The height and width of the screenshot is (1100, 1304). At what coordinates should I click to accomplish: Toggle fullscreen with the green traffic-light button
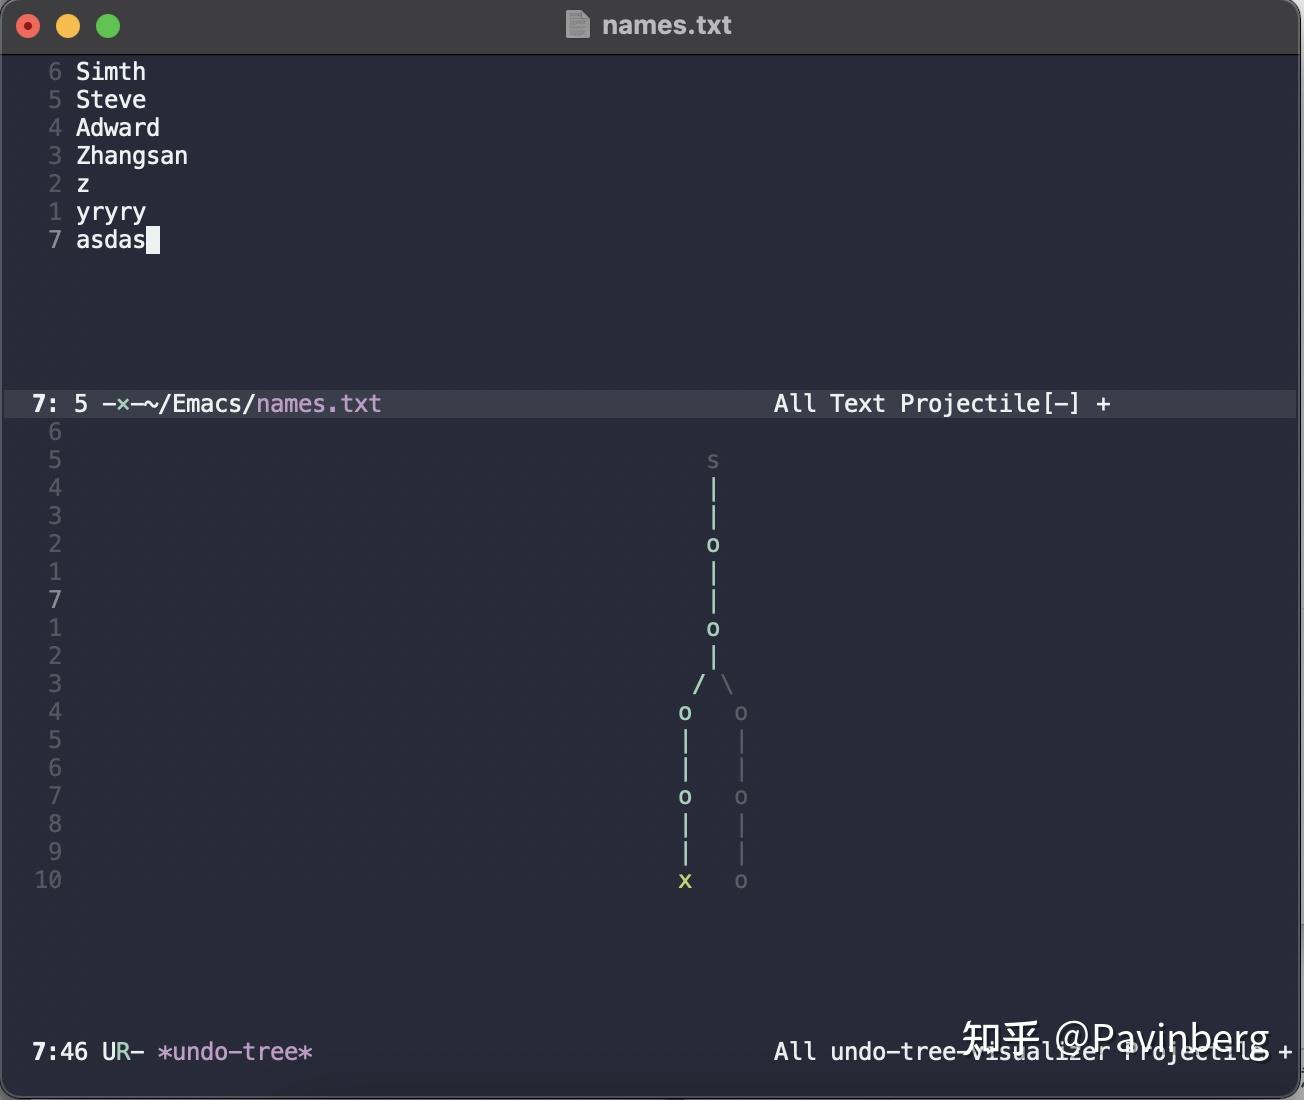pos(108,26)
